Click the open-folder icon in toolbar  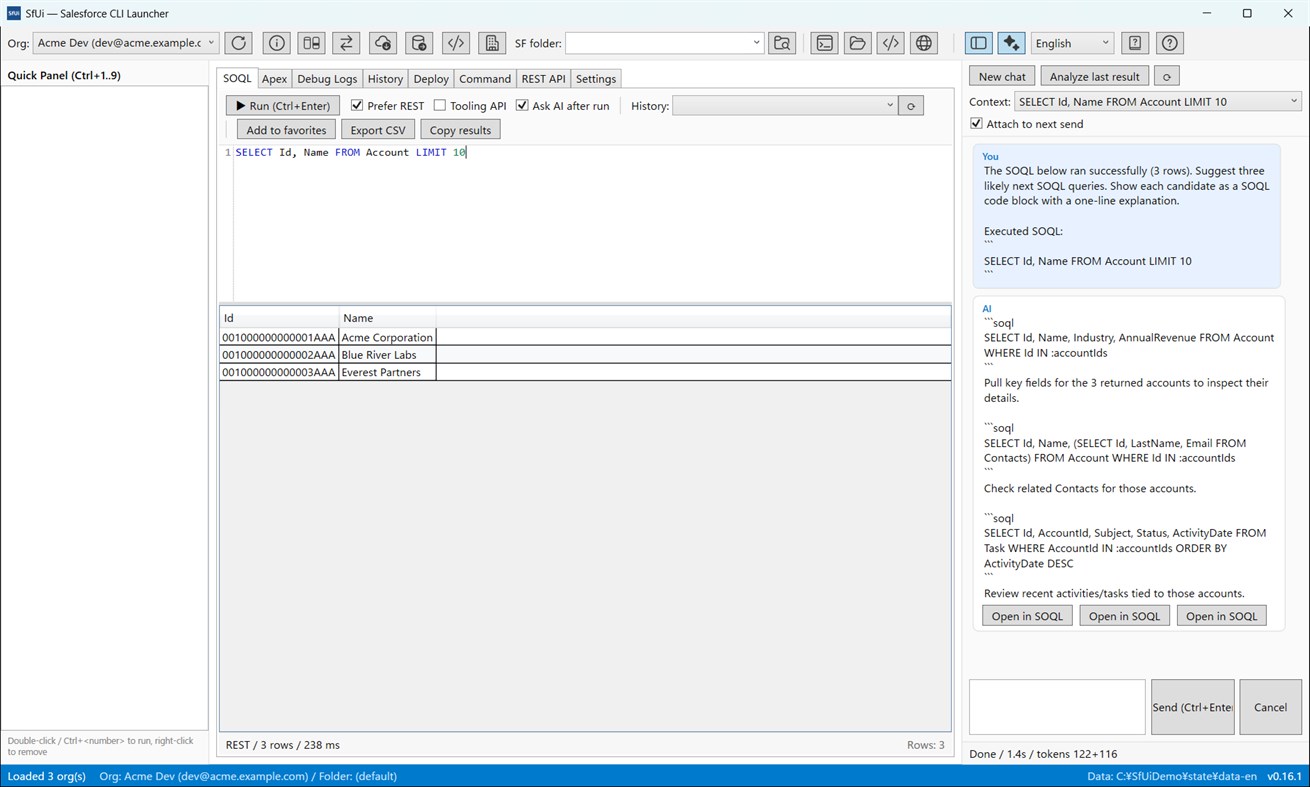pyautogui.click(x=858, y=43)
